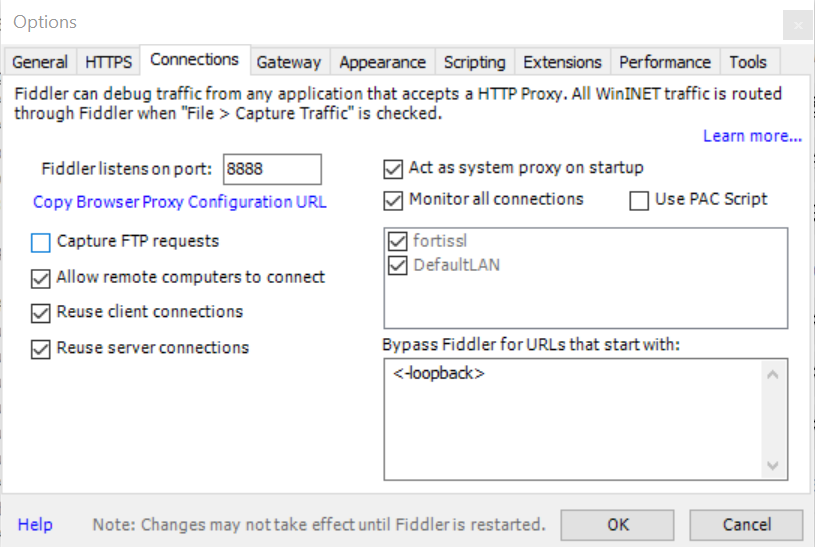This screenshot has width=815, height=547.
Task: Copy Browser Proxy Configuration URL link
Action: click(x=180, y=202)
